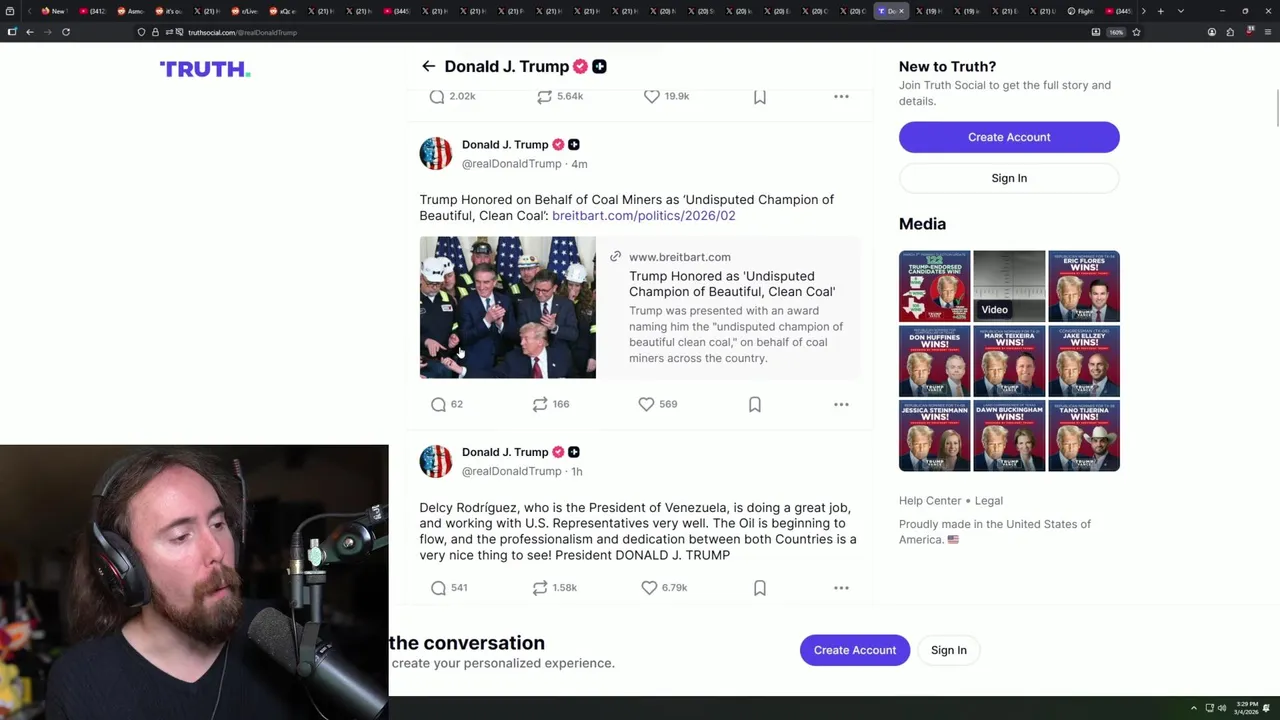Open the Tano Tijerina Wins media image
Image resolution: width=1280 pixels, height=720 pixels.
(1084, 436)
